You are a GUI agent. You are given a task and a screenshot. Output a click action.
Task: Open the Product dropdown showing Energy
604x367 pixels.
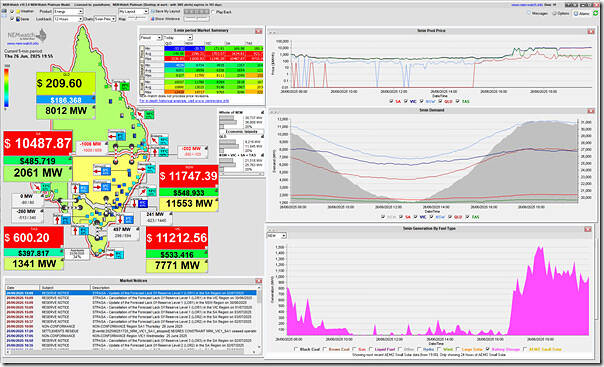(68, 12)
